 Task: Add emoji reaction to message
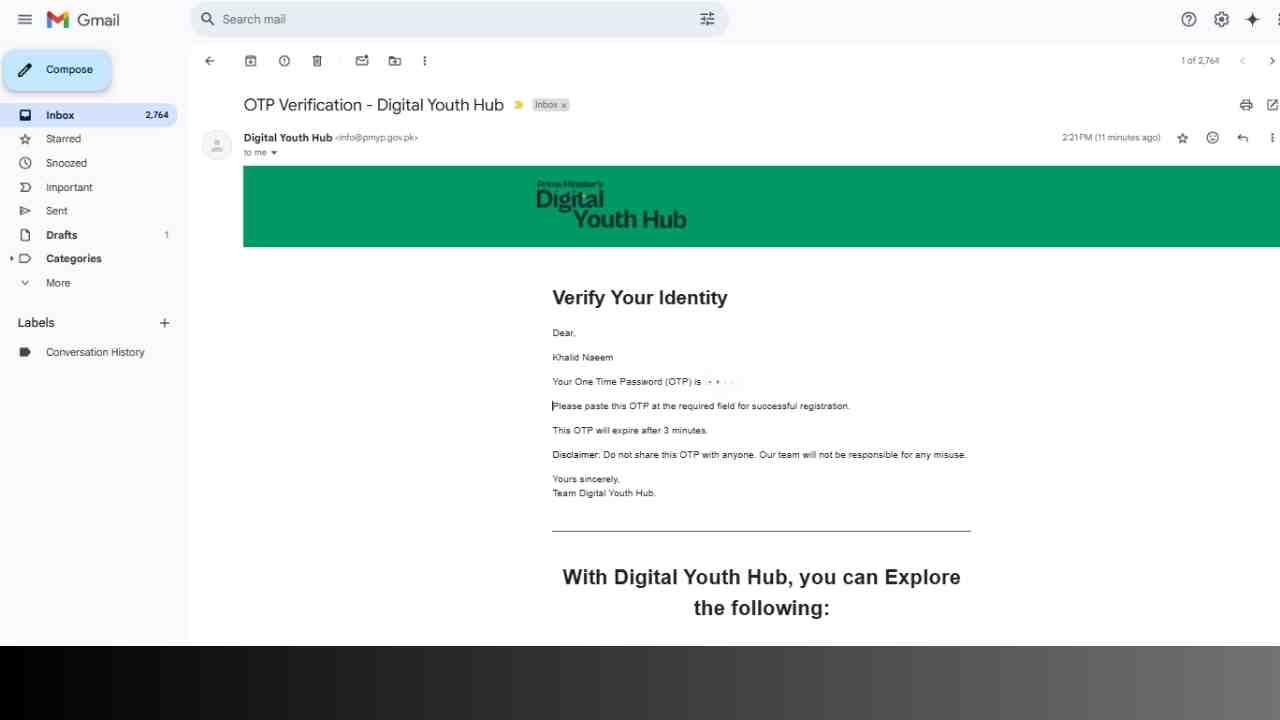tap(1213, 138)
